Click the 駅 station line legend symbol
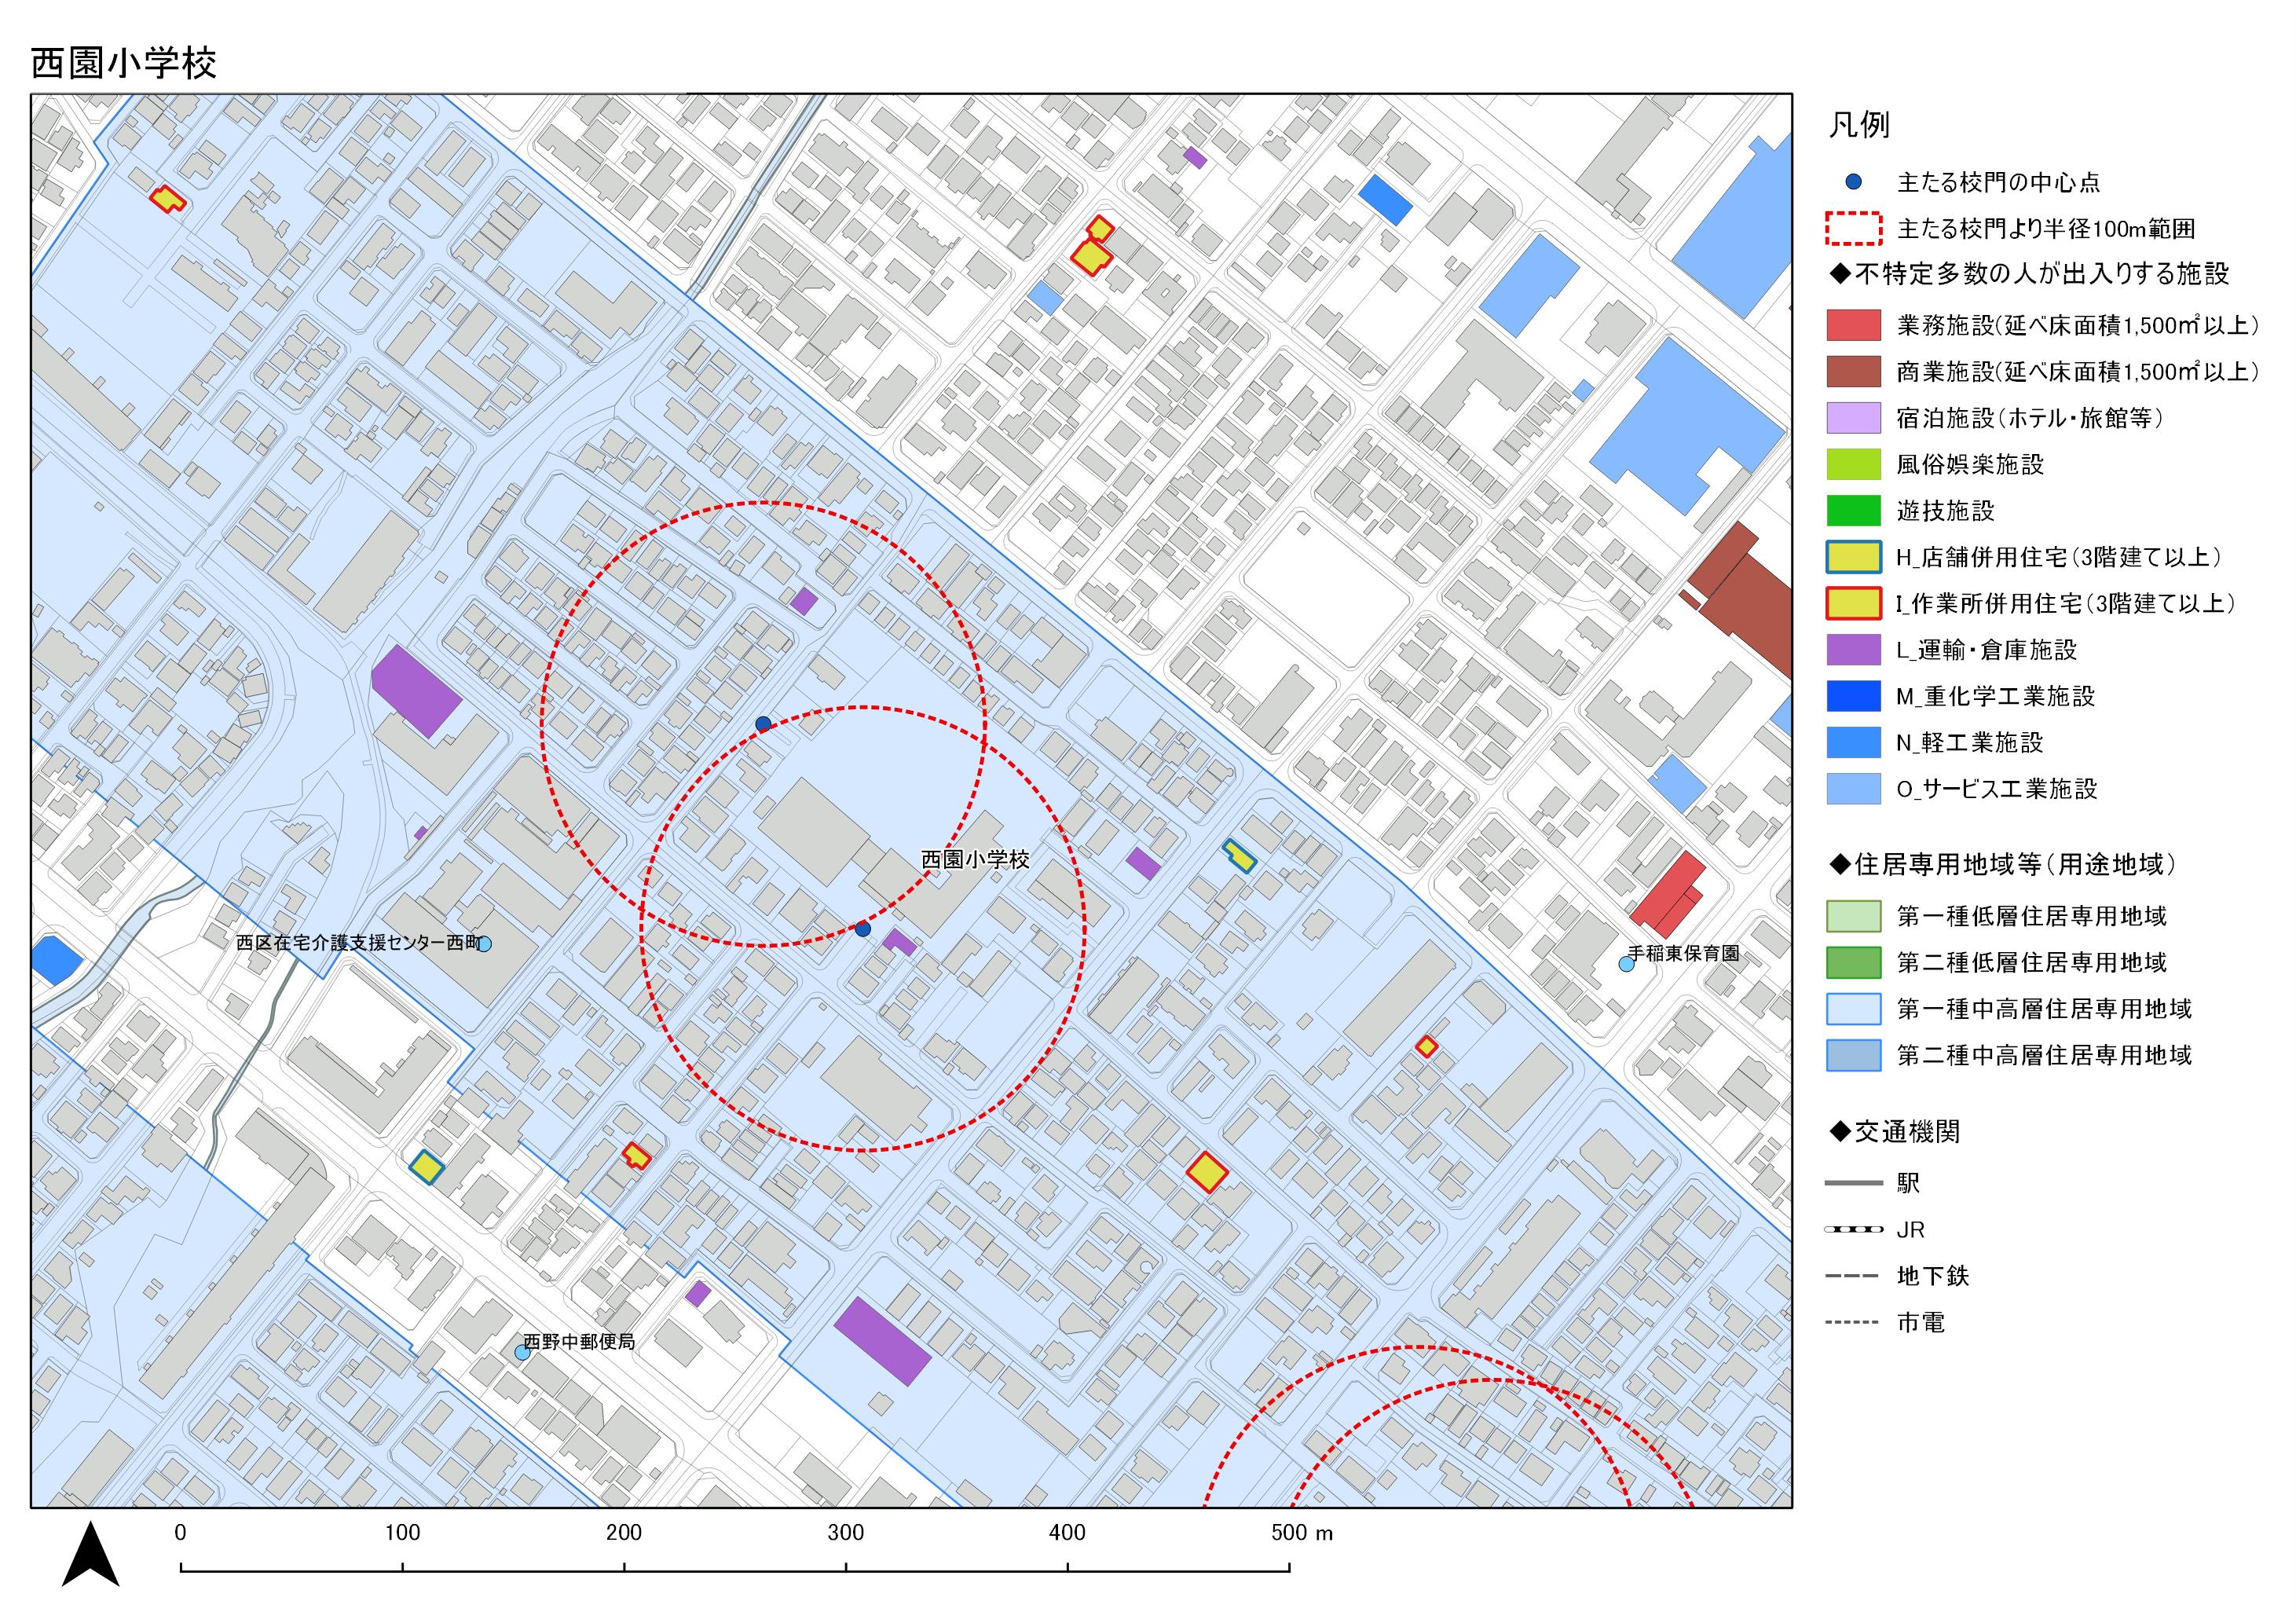2296x1623 pixels. pos(1853,1184)
